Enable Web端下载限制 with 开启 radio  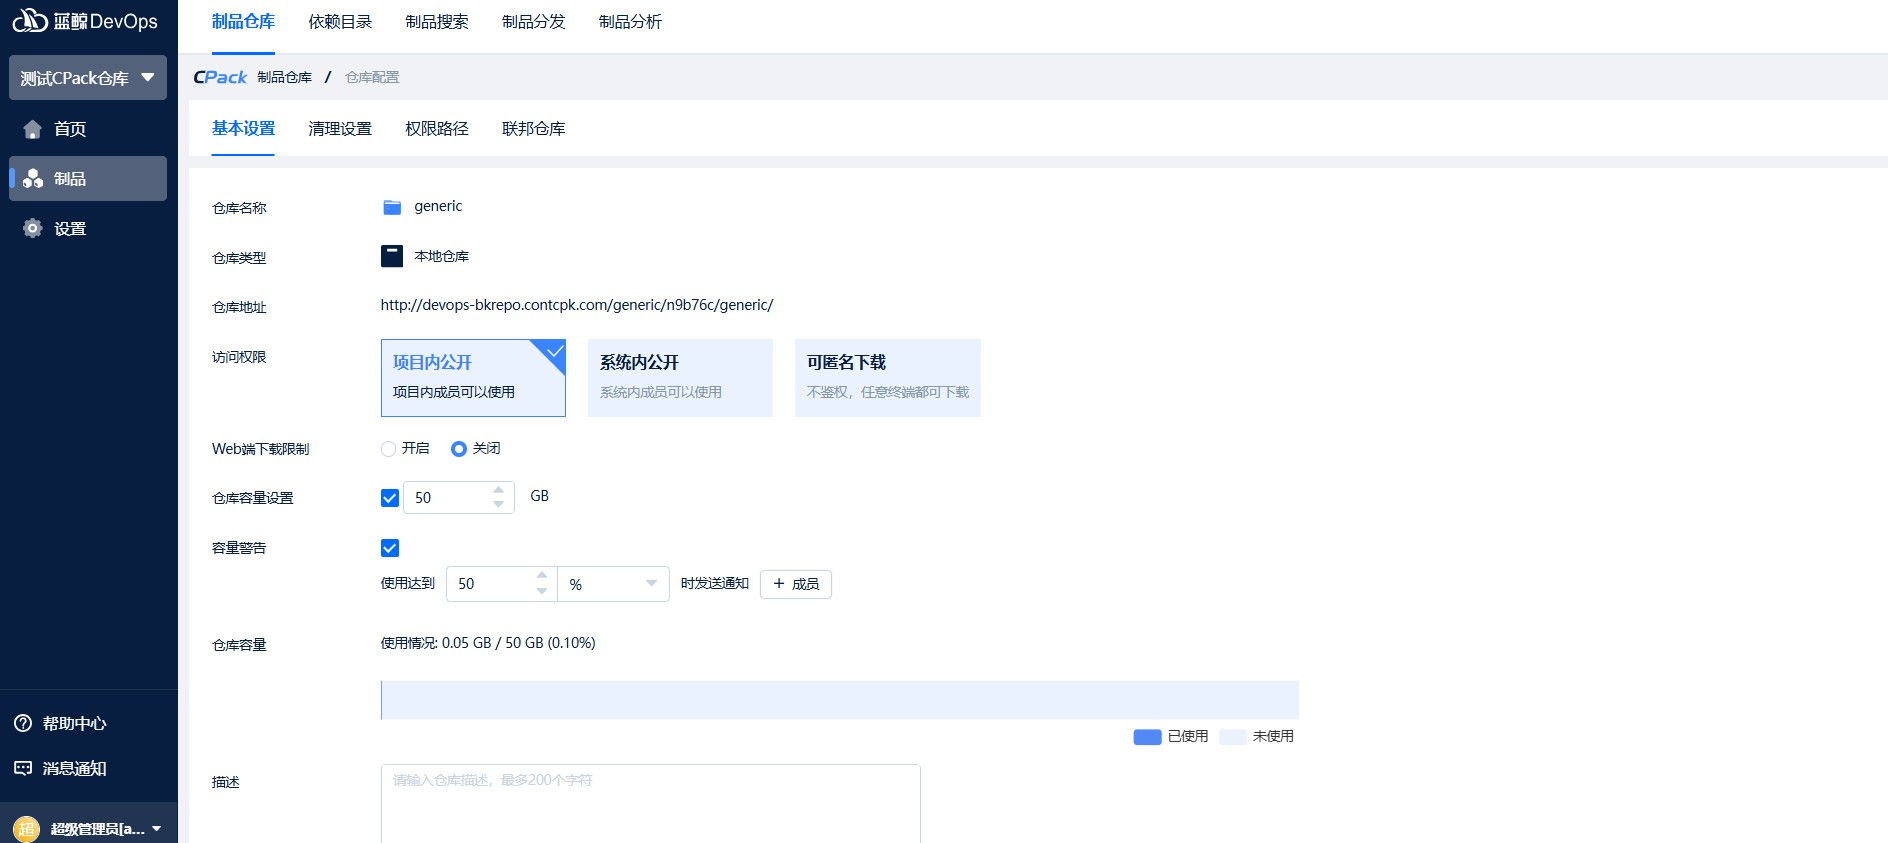pos(389,449)
